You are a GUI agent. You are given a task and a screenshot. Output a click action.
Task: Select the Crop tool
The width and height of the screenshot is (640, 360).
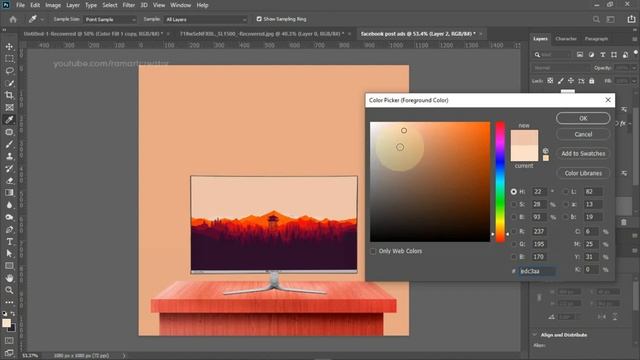[9, 96]
